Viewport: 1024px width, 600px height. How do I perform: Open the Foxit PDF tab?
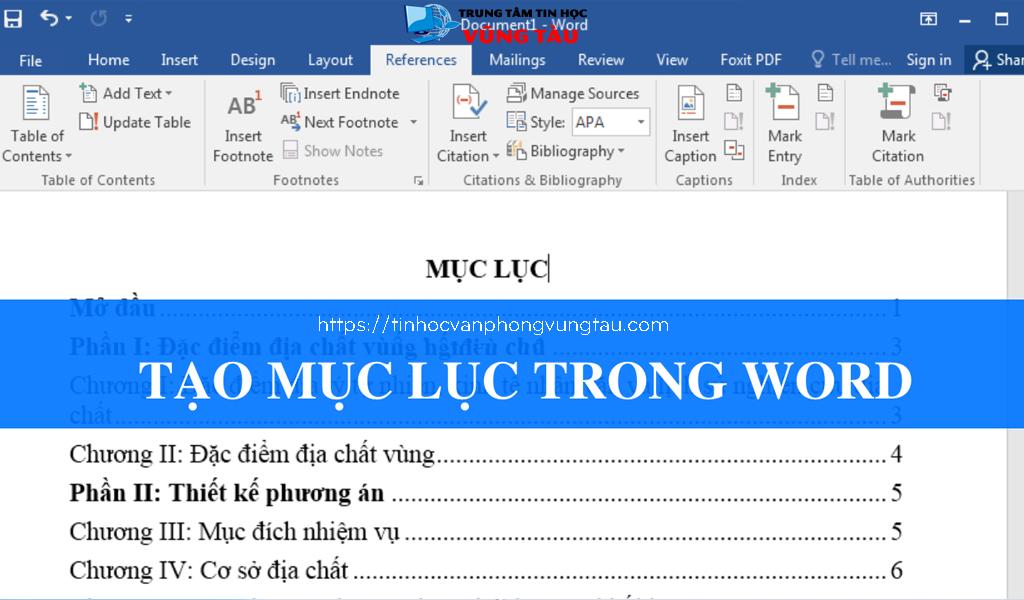(x=750, y=60)
